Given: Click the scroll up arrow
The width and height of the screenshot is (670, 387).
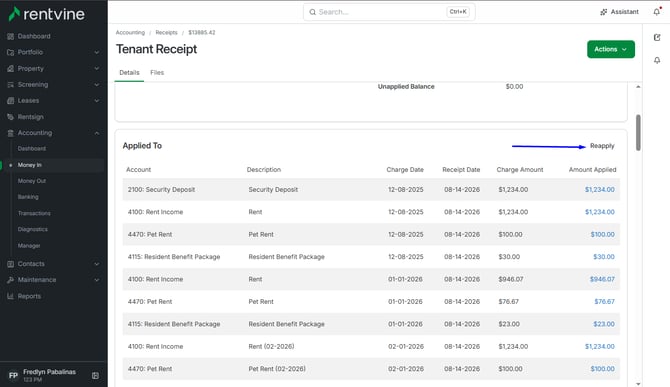Looking at the screenshot, I should click(x=638, y=87).
